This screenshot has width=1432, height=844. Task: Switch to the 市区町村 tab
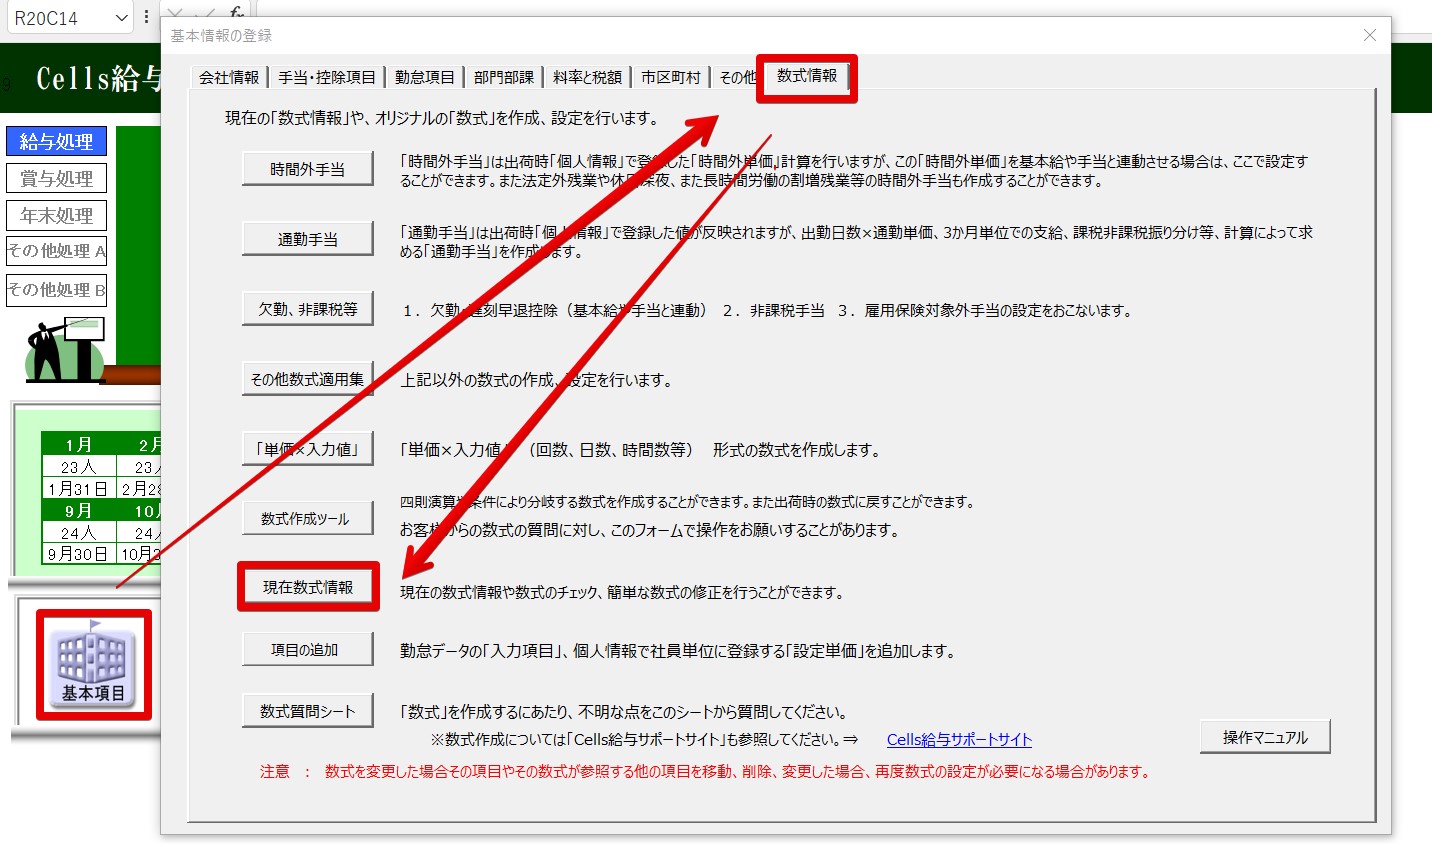pyautogui.click(x=670, y=77)
